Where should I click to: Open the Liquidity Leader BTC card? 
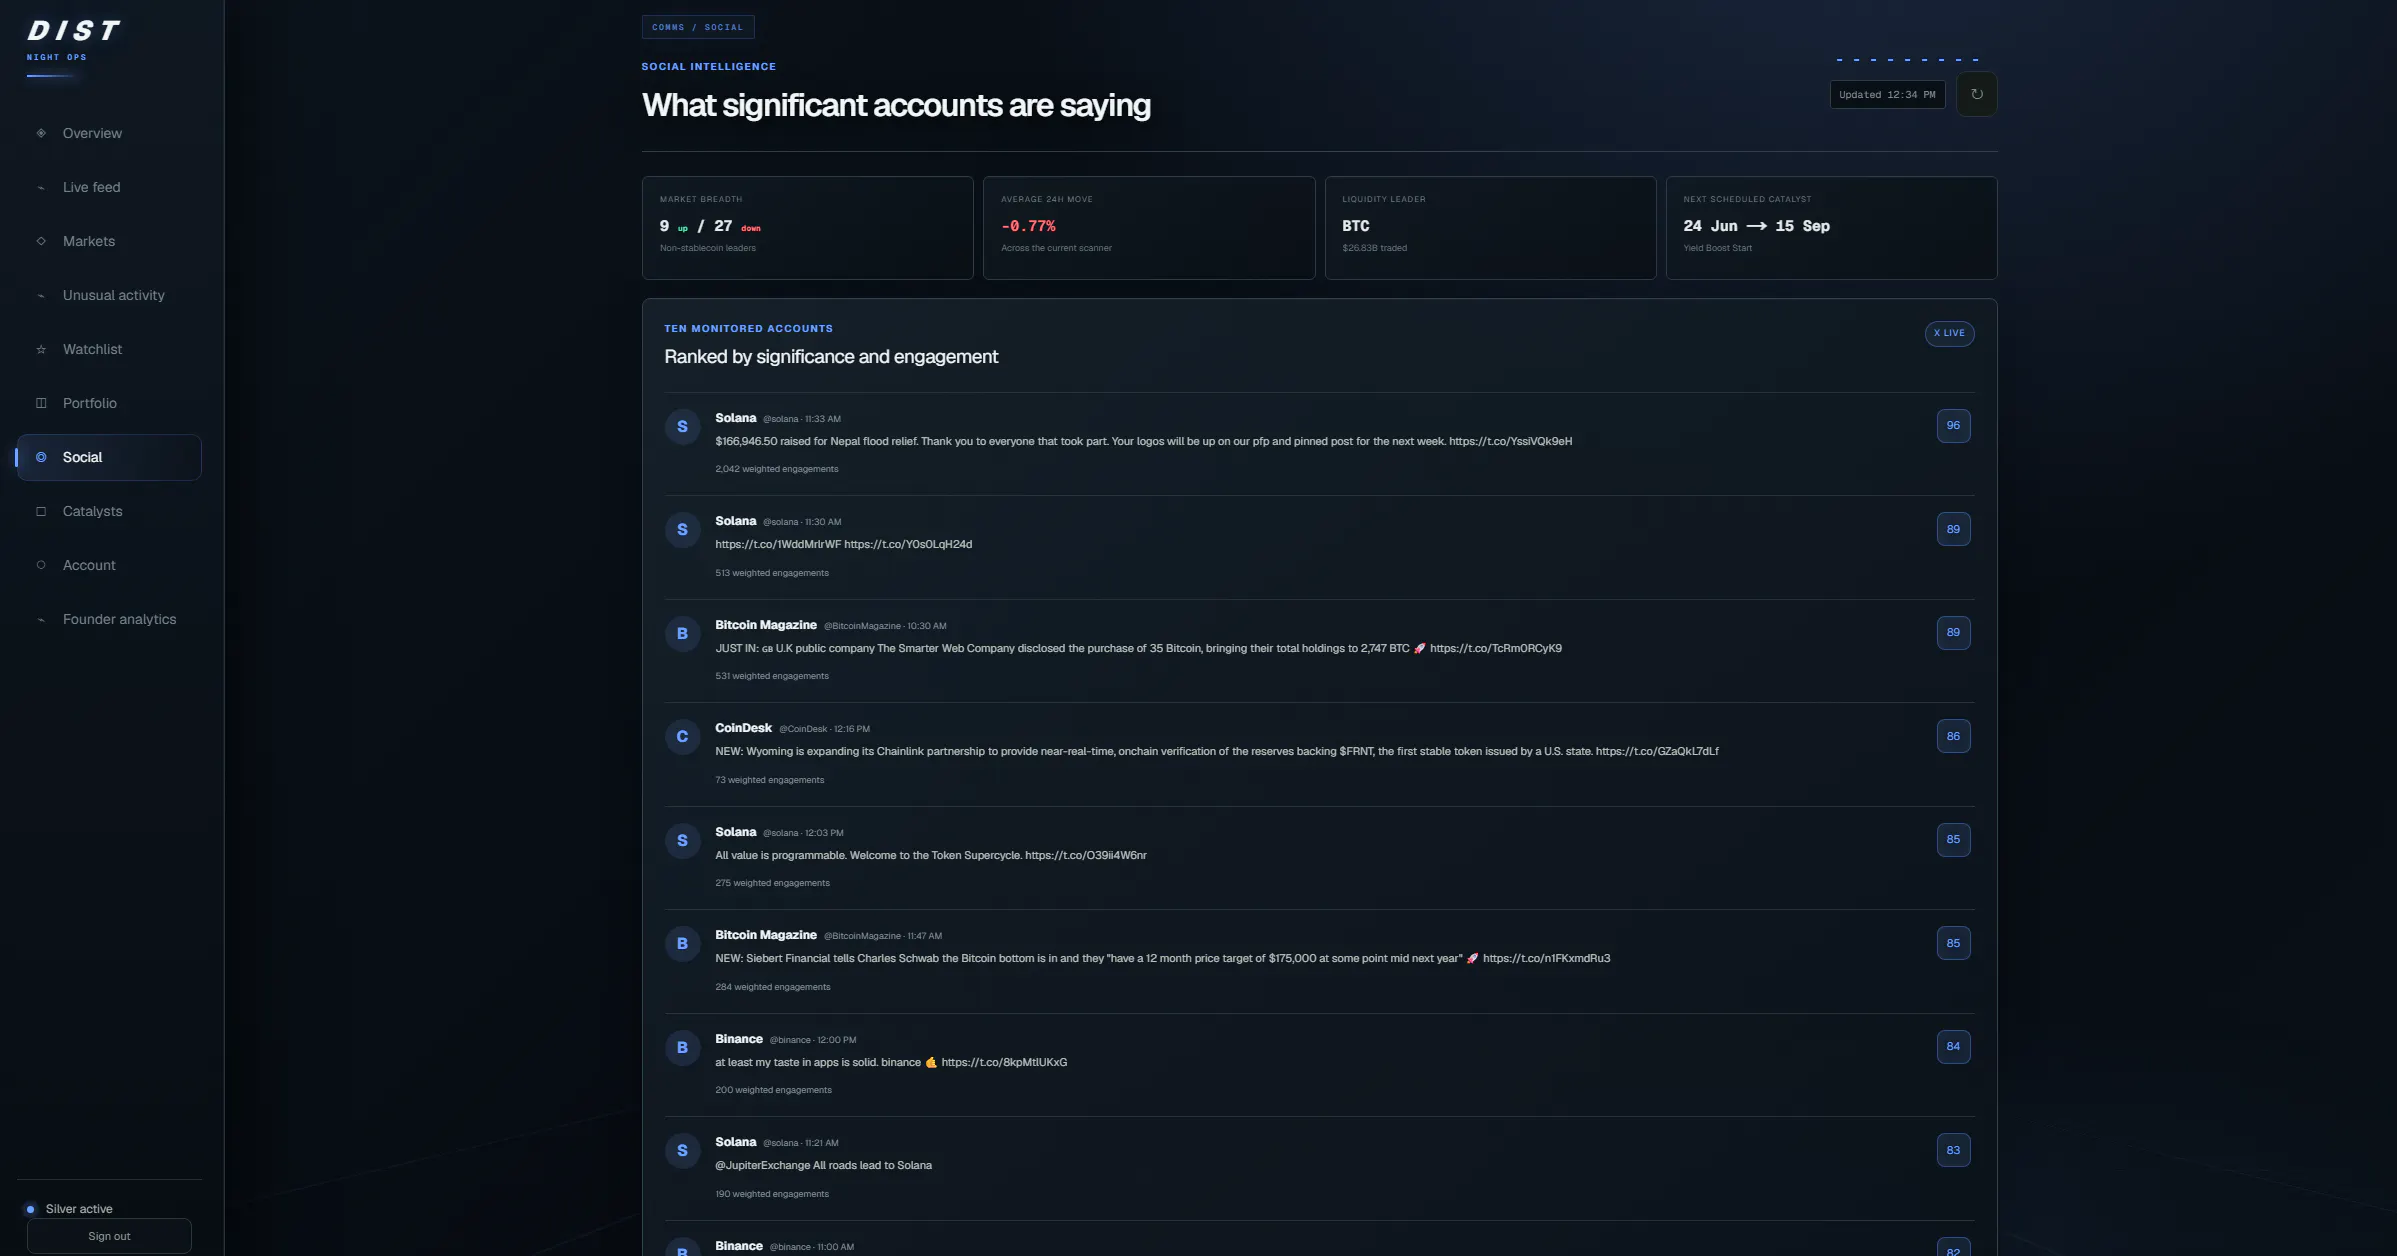[1490, 228]
